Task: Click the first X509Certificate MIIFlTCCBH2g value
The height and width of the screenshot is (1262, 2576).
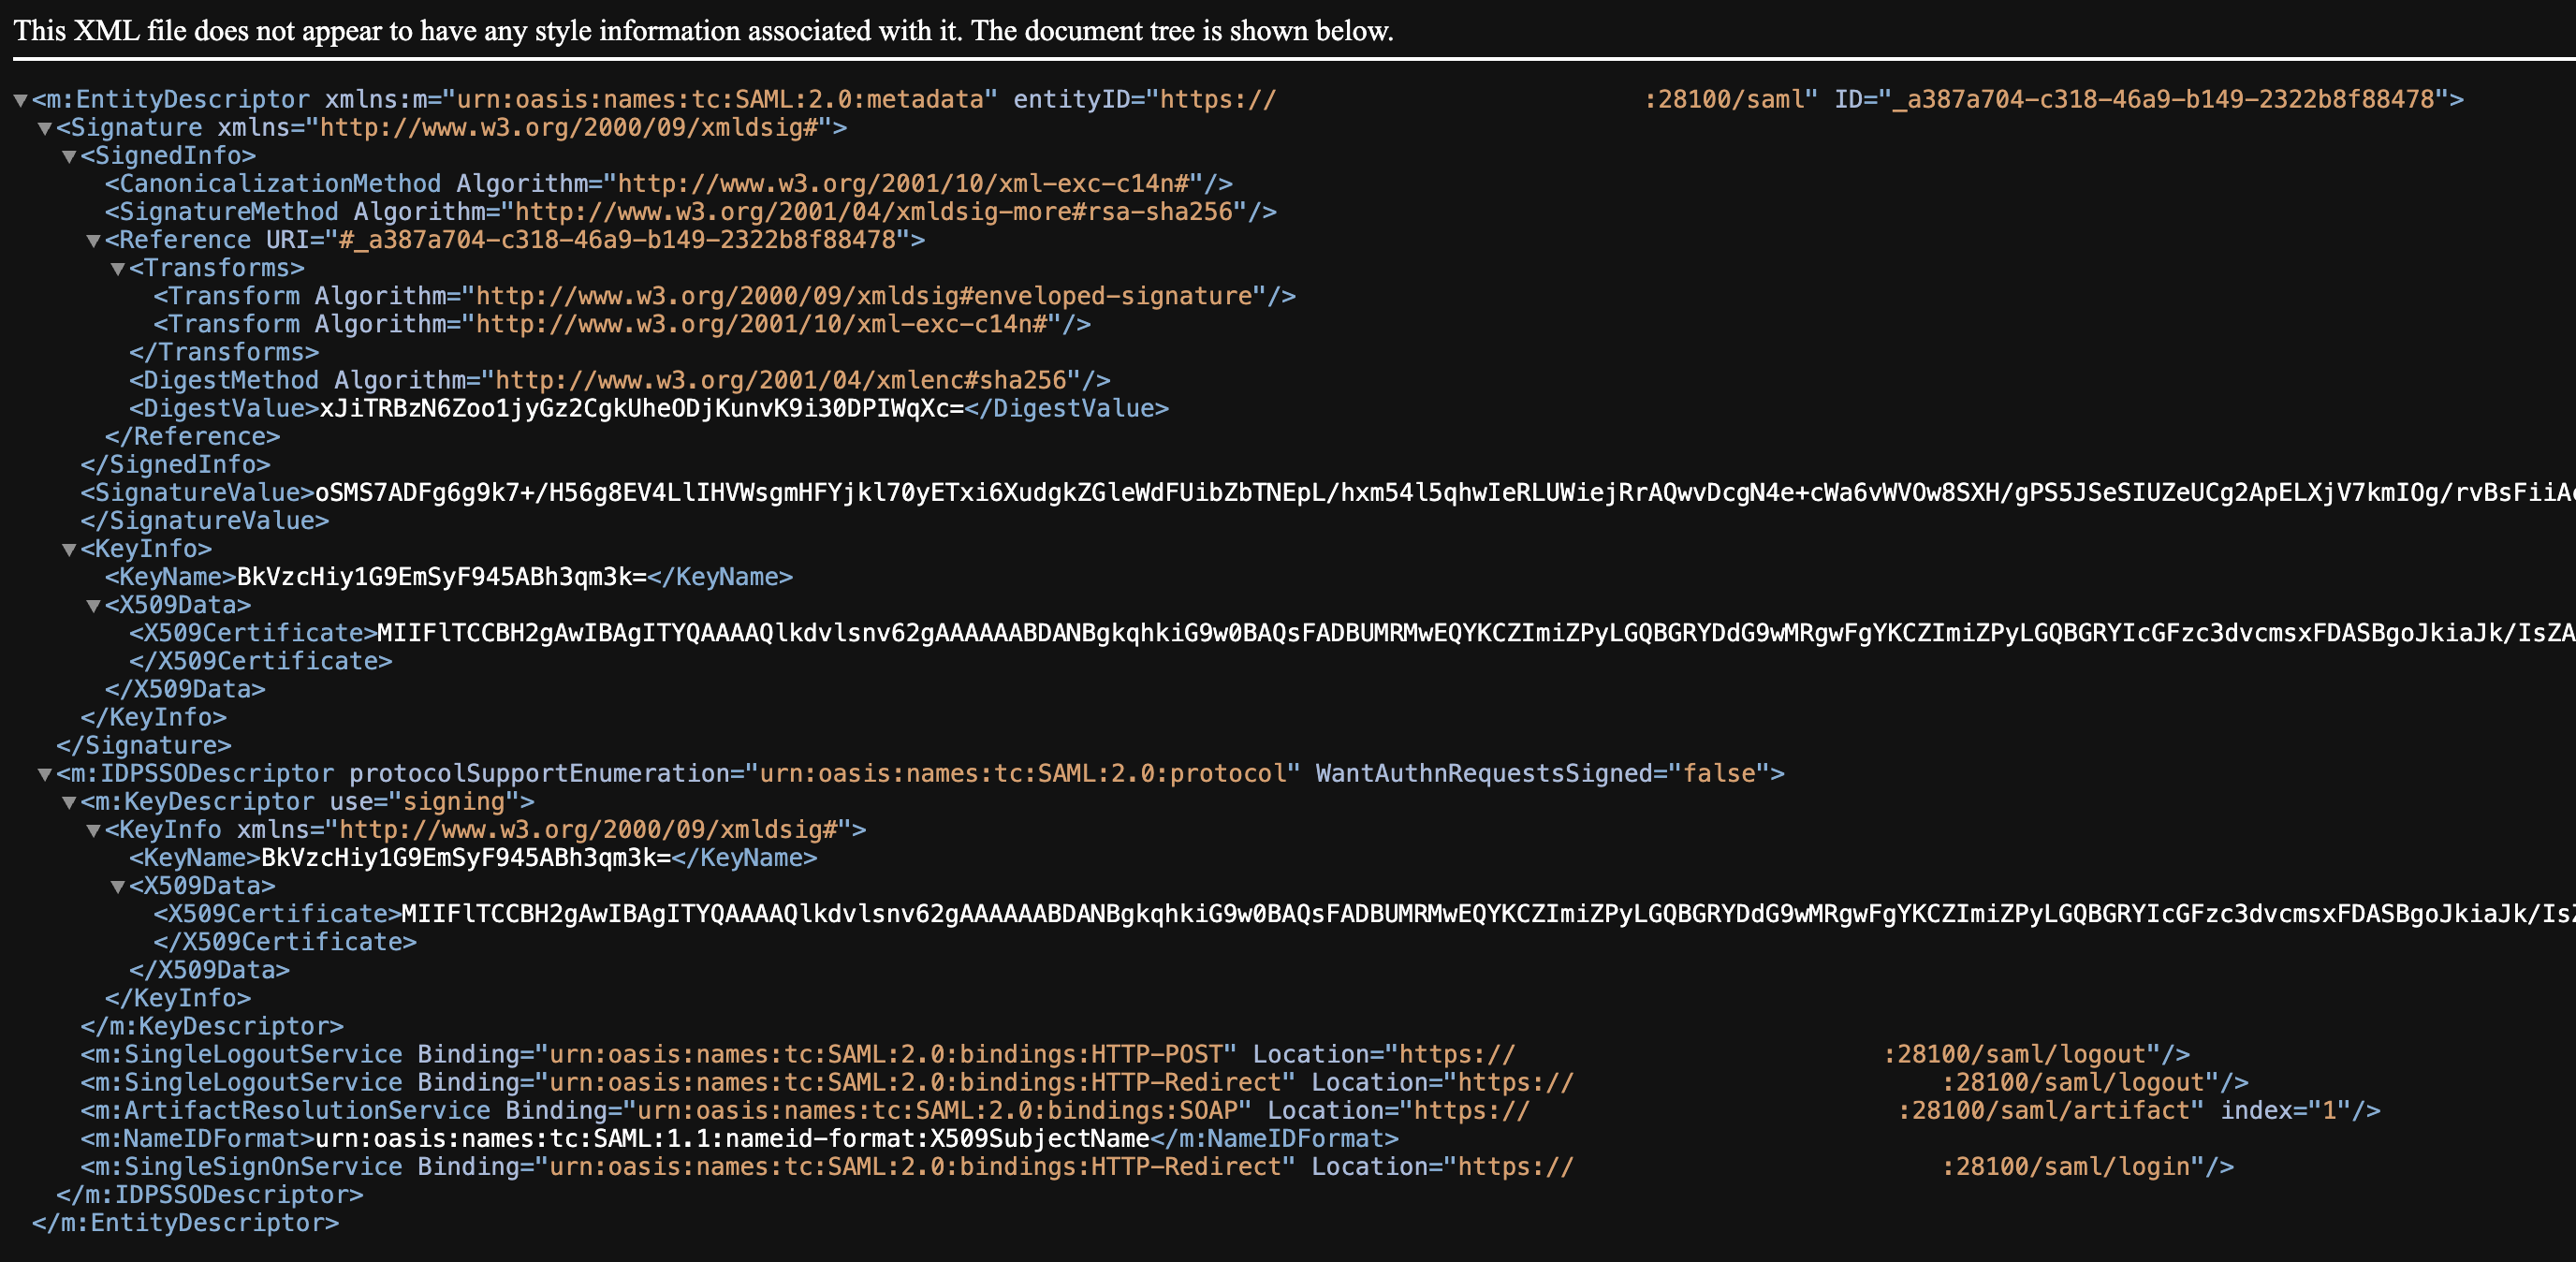Action: (x=1476, y=633)
